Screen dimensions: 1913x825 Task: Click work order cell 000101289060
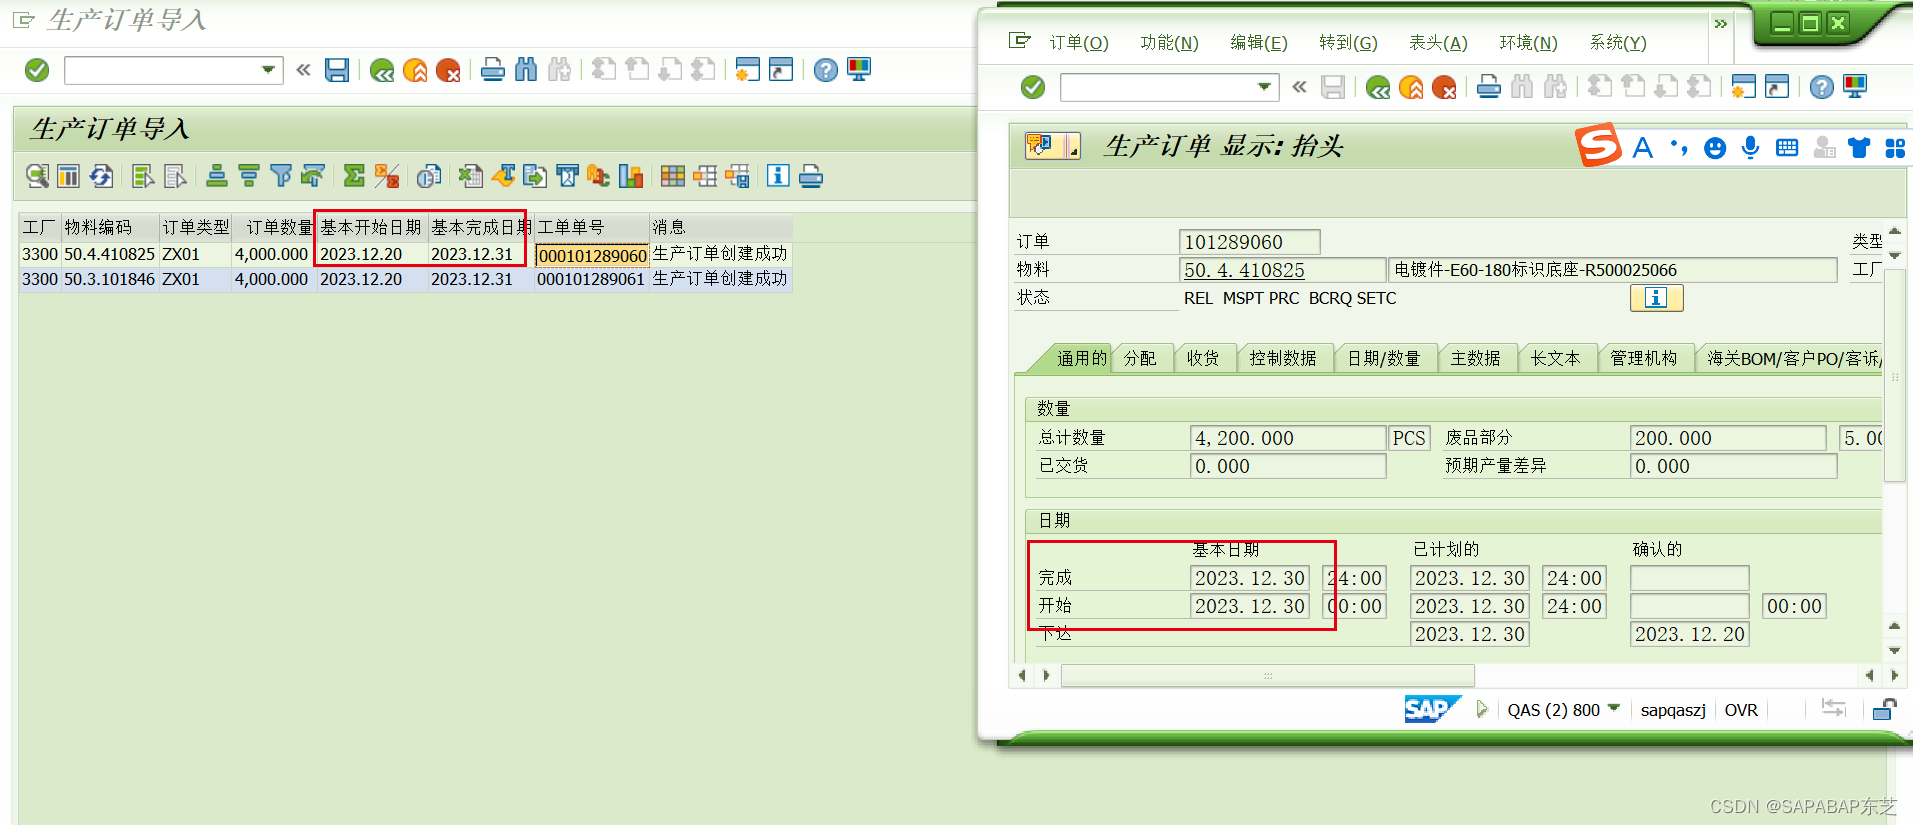pos(592,256)
